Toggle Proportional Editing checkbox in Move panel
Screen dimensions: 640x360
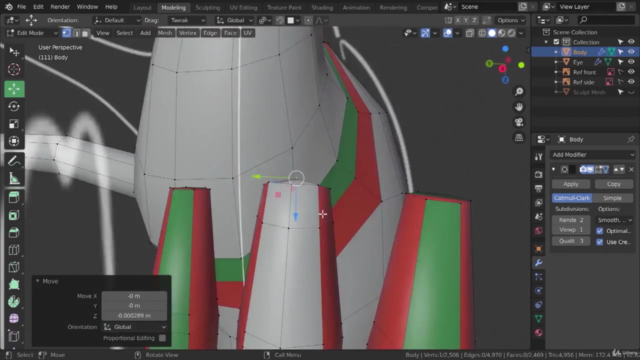pos(162,338)
